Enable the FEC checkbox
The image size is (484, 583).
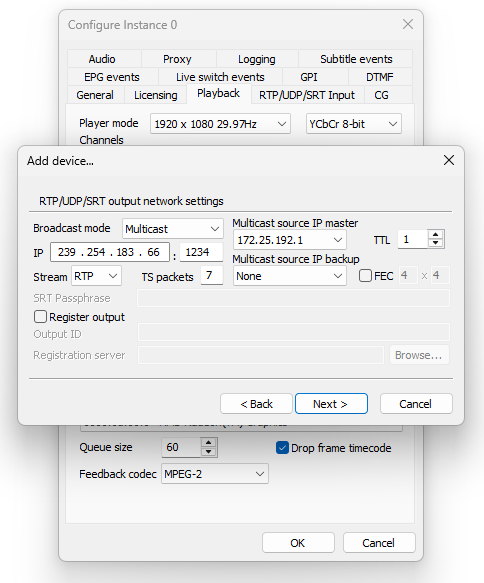point(365,276)
